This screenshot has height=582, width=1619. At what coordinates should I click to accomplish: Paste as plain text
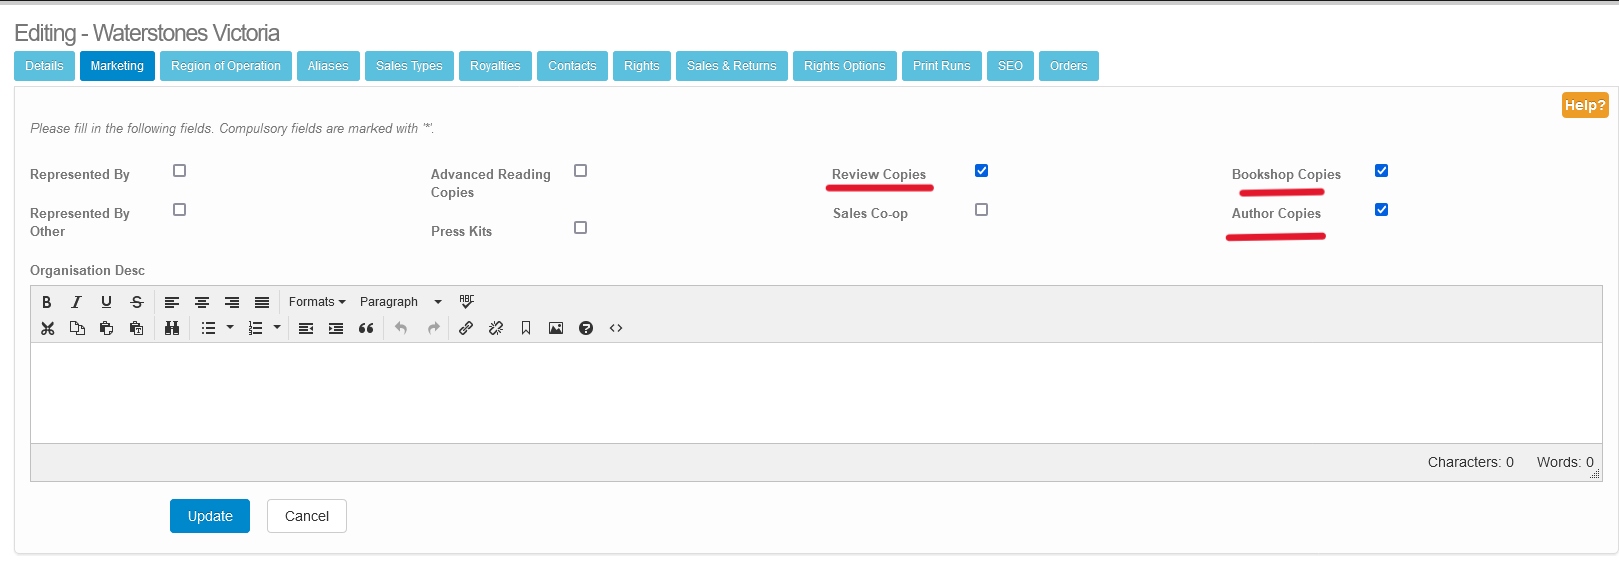137,328
